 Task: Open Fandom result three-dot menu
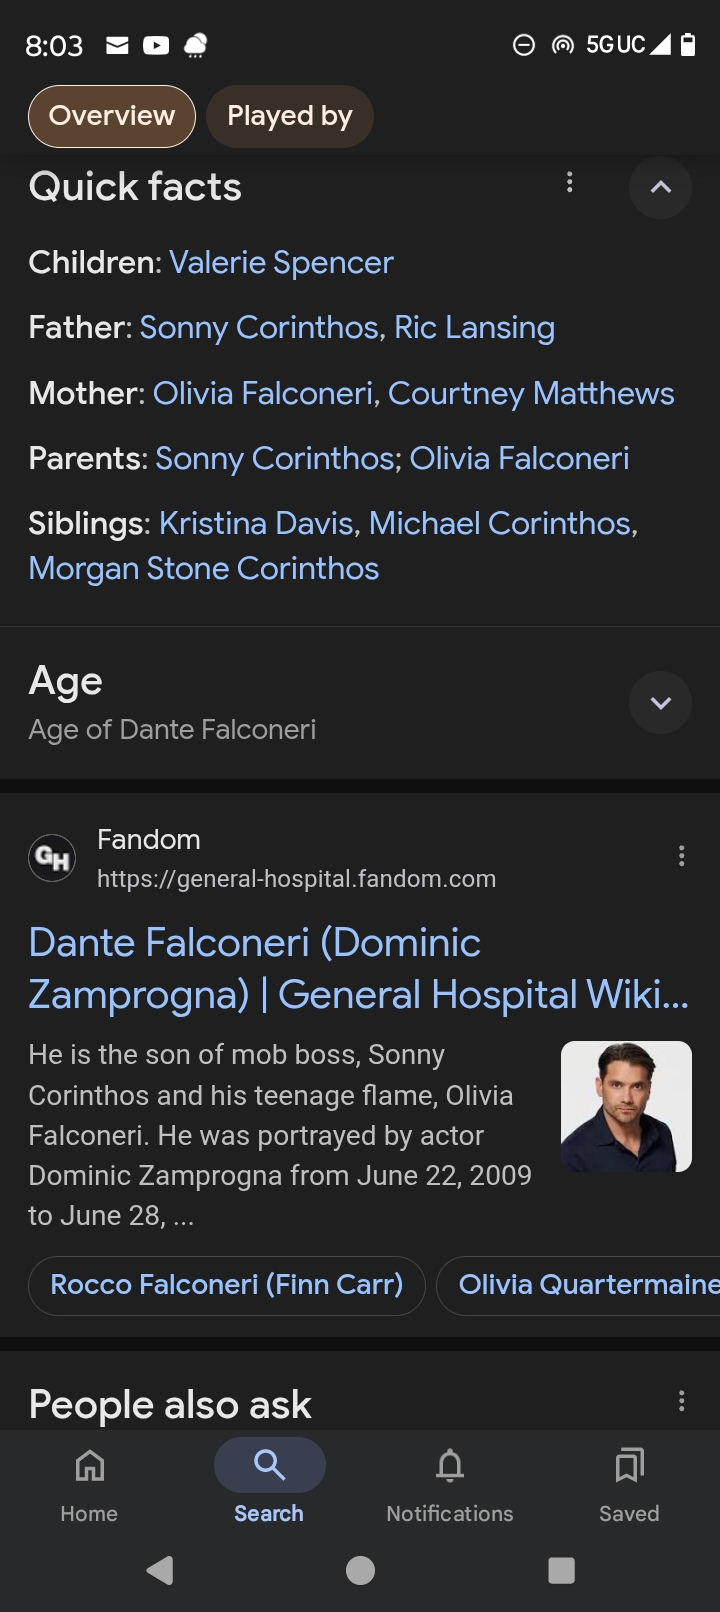[x=681, y=855]
